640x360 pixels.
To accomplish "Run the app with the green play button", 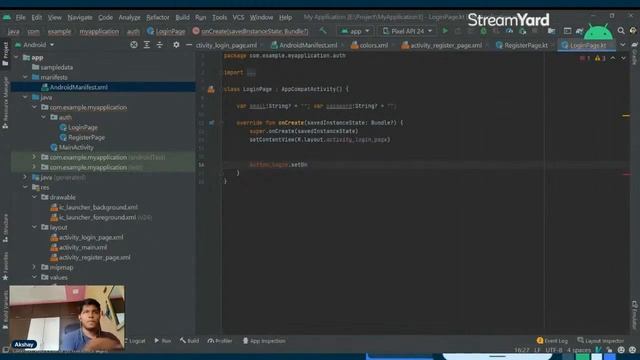I will pos(445,31).
